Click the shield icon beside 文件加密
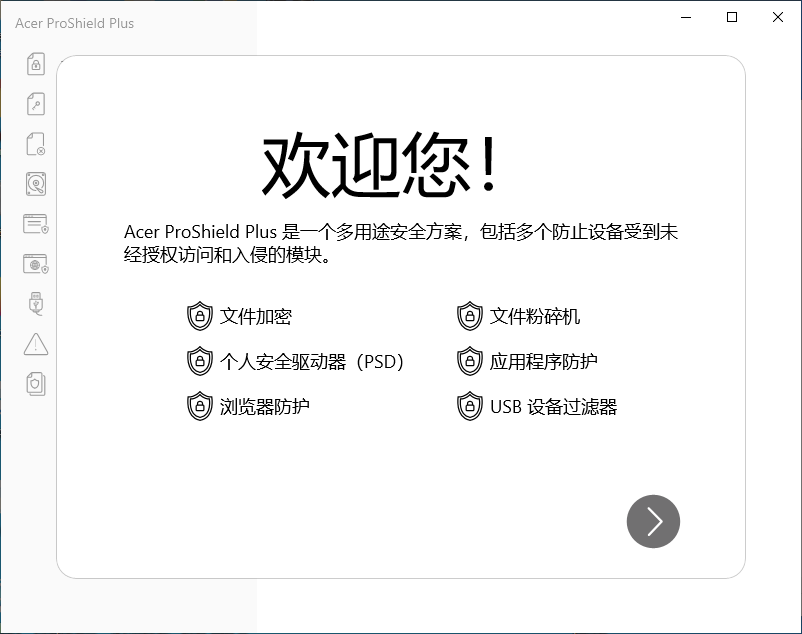Image resolution: width=802 pixels, height=634 pixels. tap(200, 316)
